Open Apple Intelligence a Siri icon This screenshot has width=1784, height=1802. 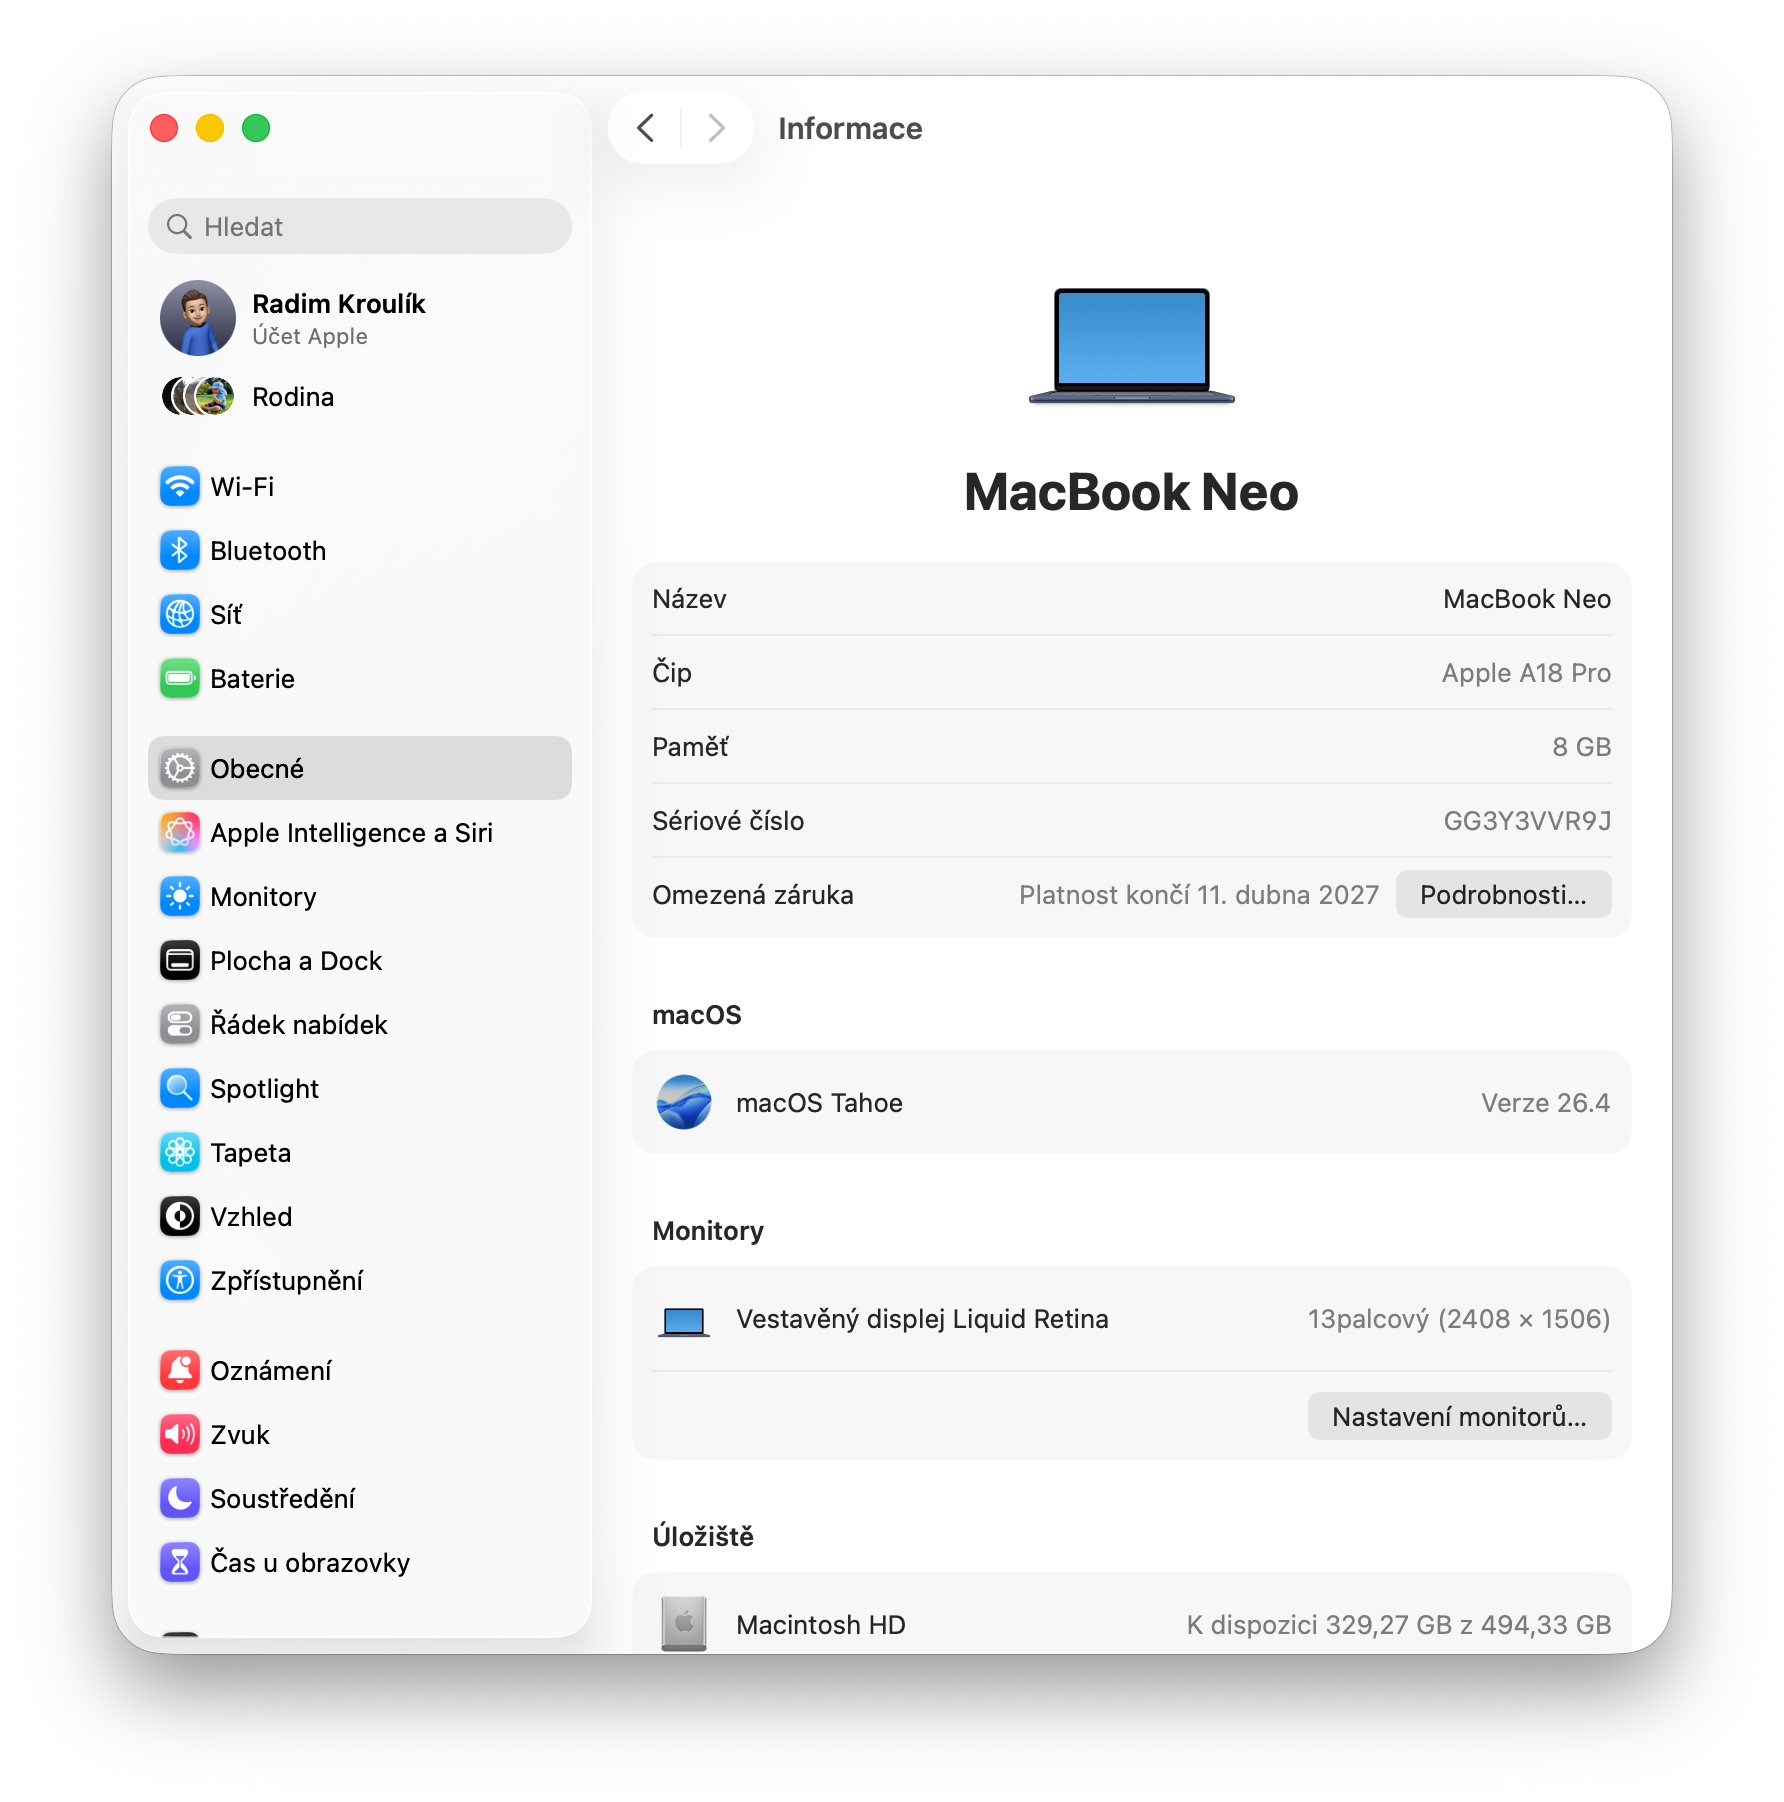click(180, 833)
